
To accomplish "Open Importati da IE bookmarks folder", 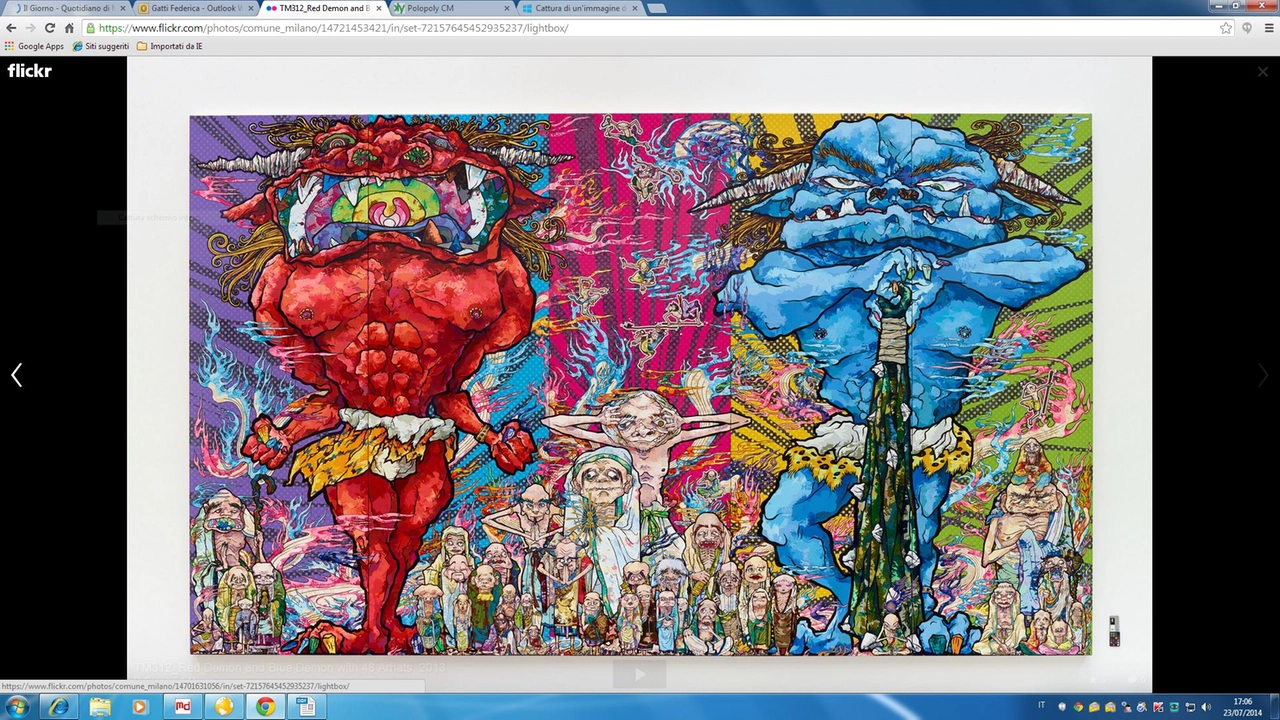I will [170, 46].
